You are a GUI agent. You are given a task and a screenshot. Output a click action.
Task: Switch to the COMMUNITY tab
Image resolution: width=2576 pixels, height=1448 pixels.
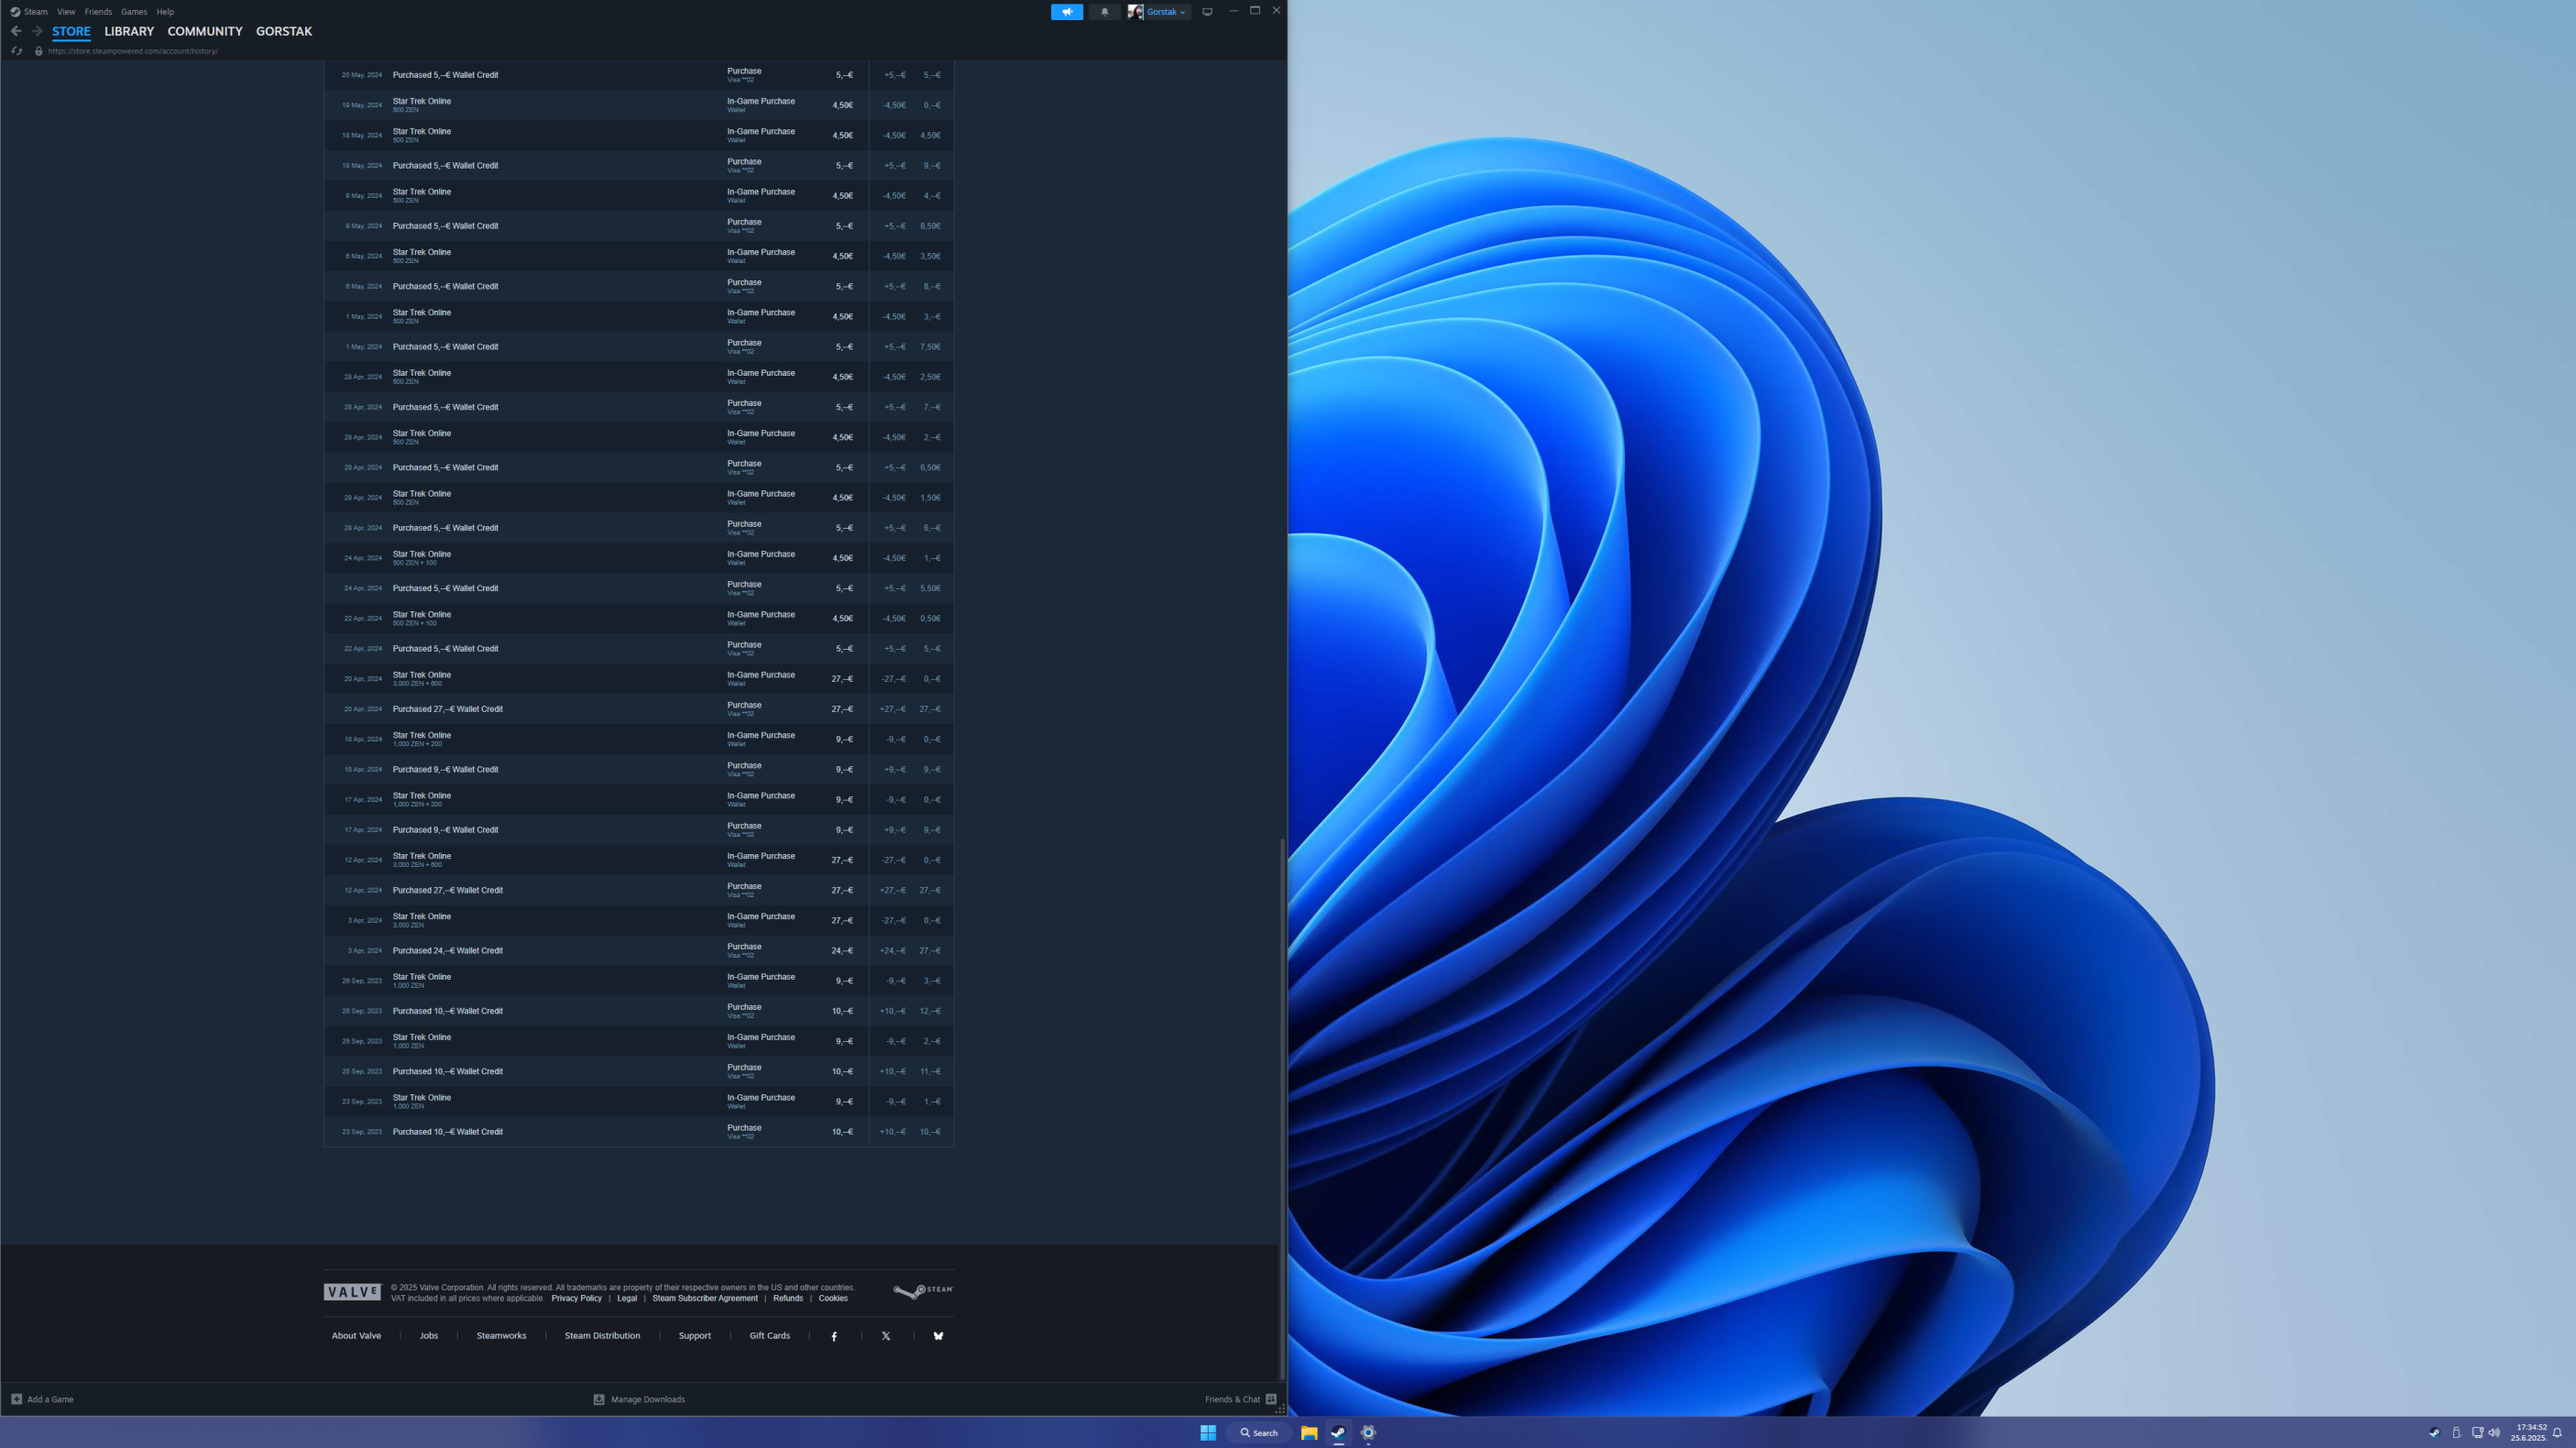pos(205,31)
